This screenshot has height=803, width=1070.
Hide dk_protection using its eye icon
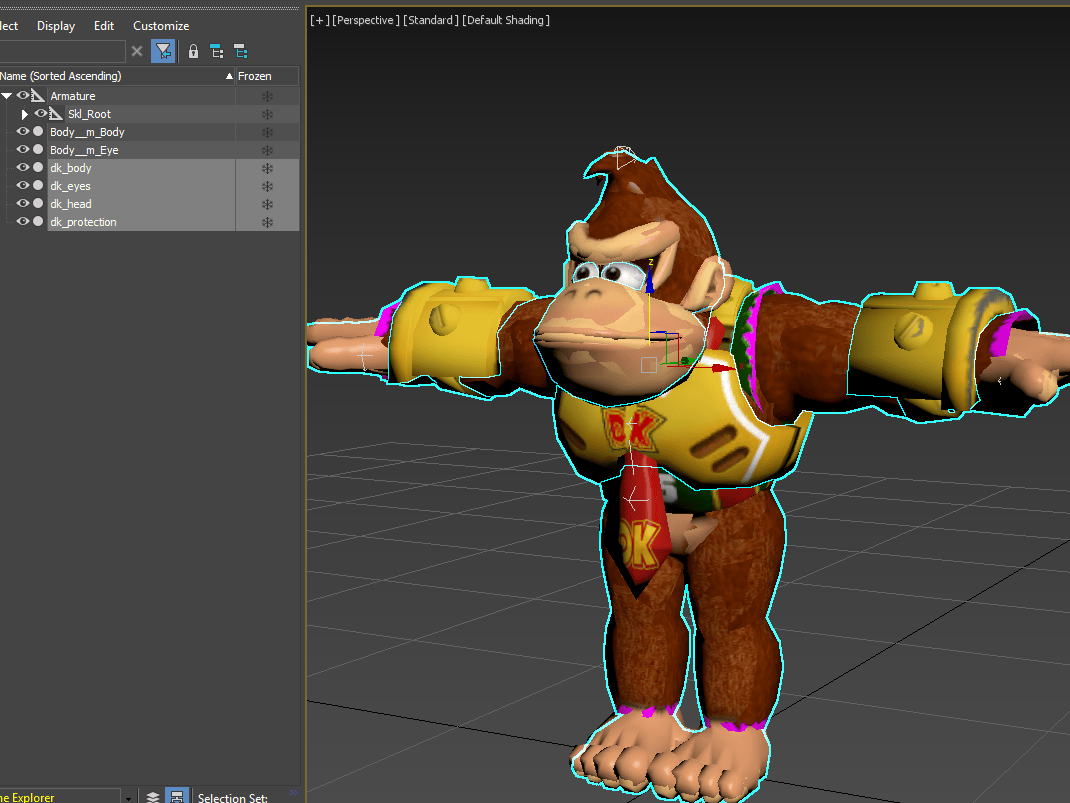[x=22, y=222]
